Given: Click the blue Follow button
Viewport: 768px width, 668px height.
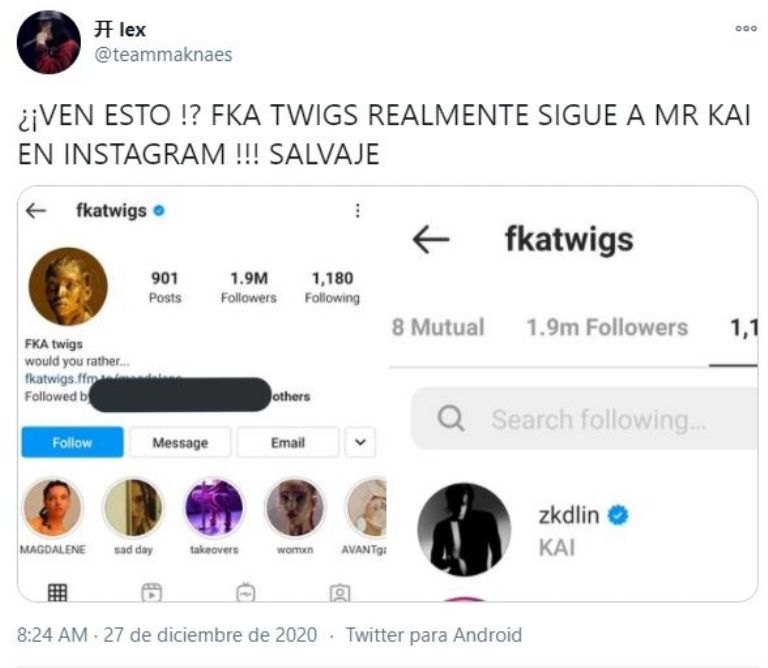Looking at the screenshot, I should [72, 442].
